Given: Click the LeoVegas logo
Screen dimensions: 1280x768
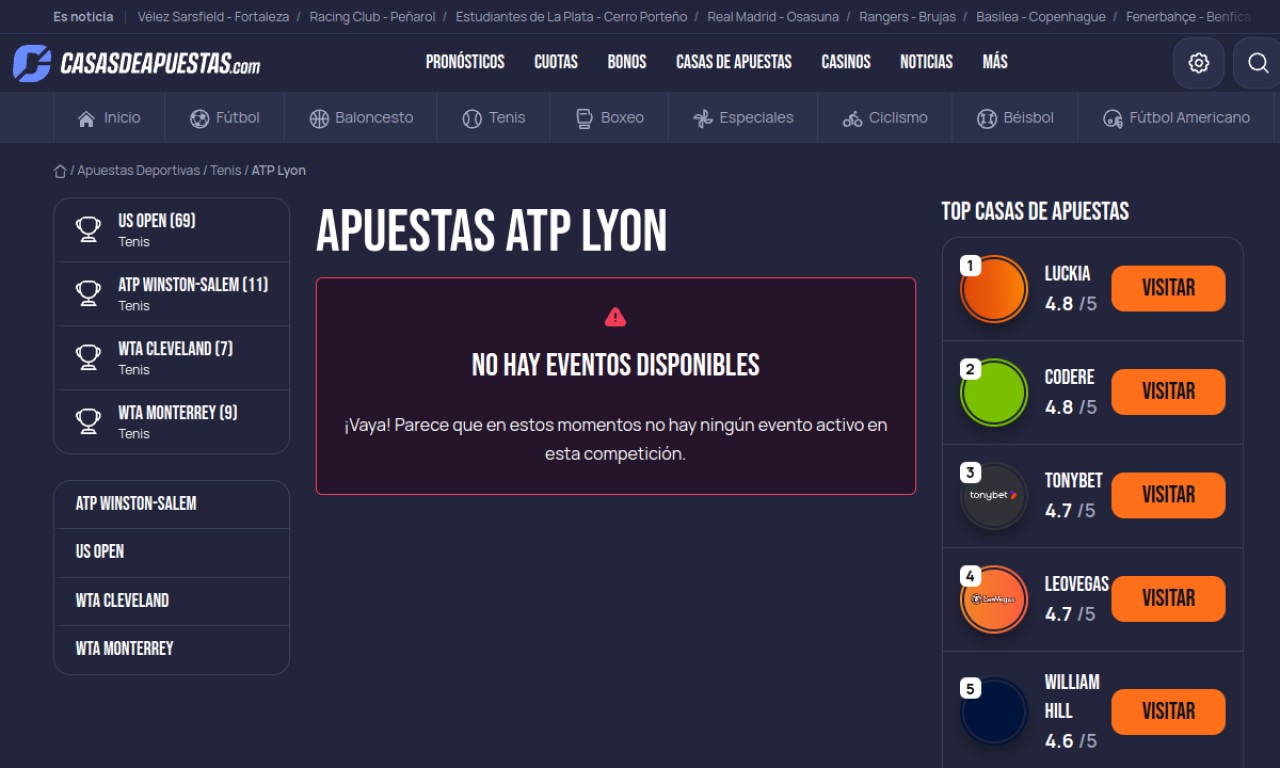Looking at the screenshot, I should [994, 599].
